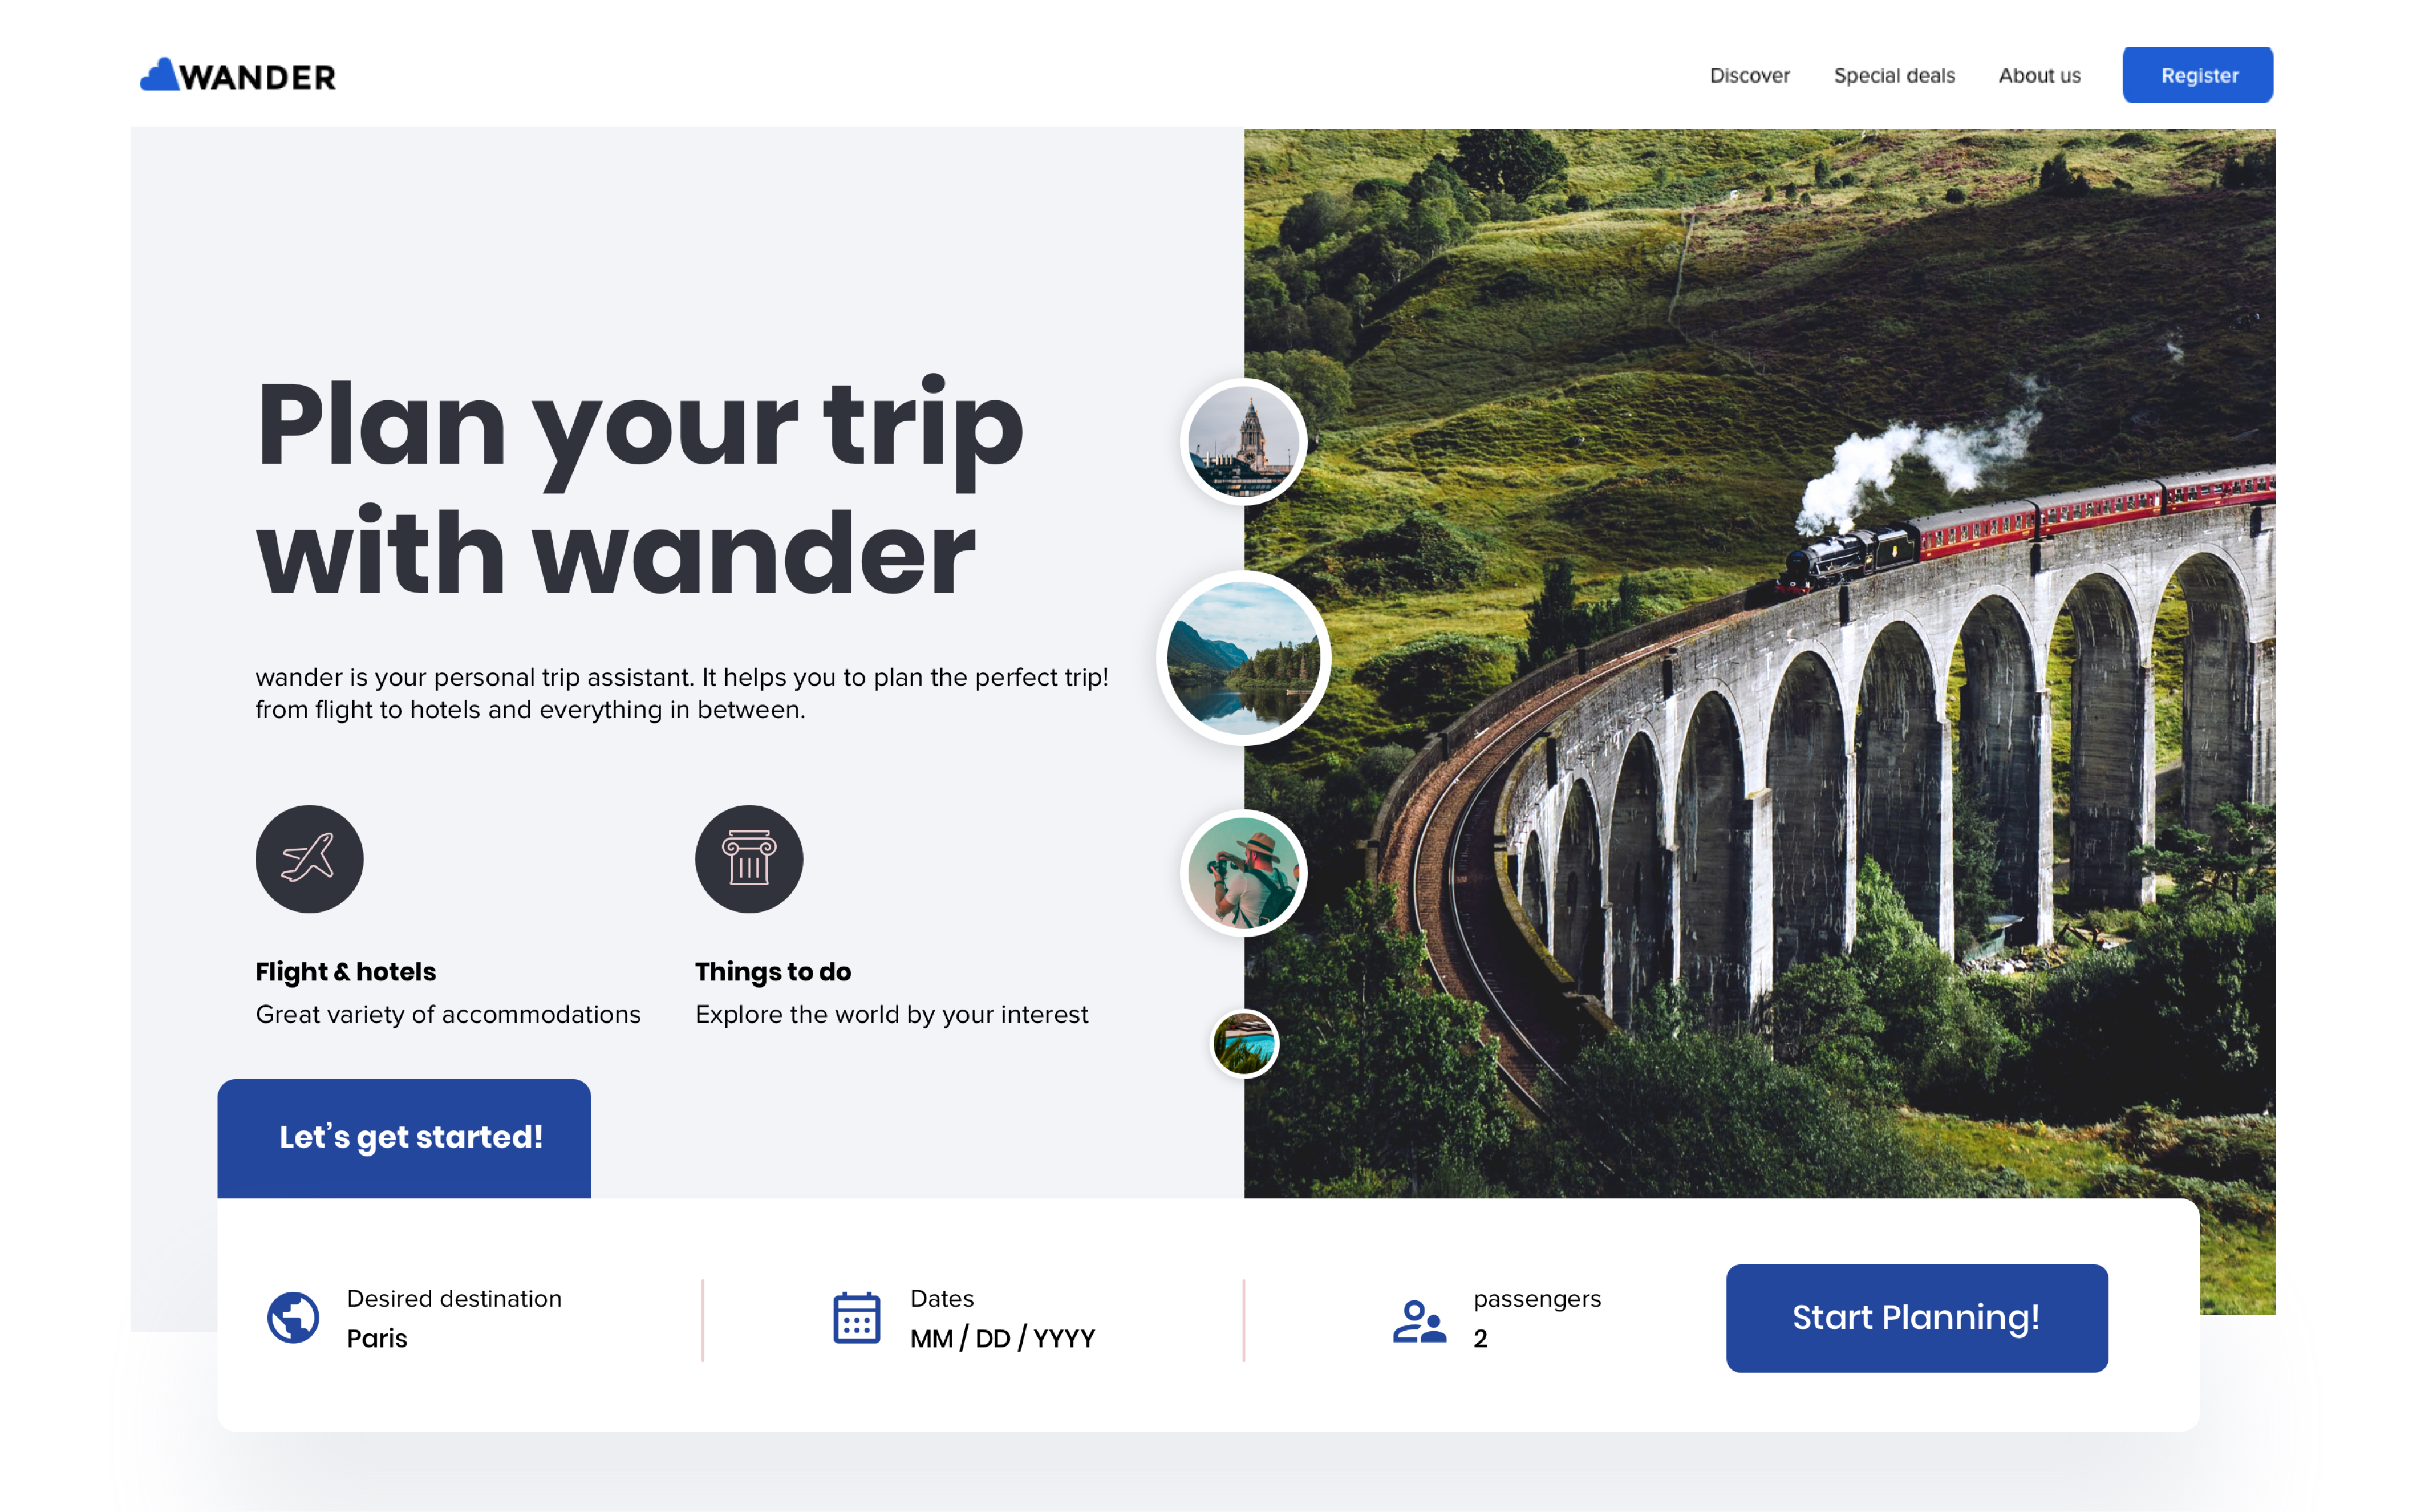Select the small swimming pool thumbnail
2433x1512 pixels.
click(x=1244, y=1044)
